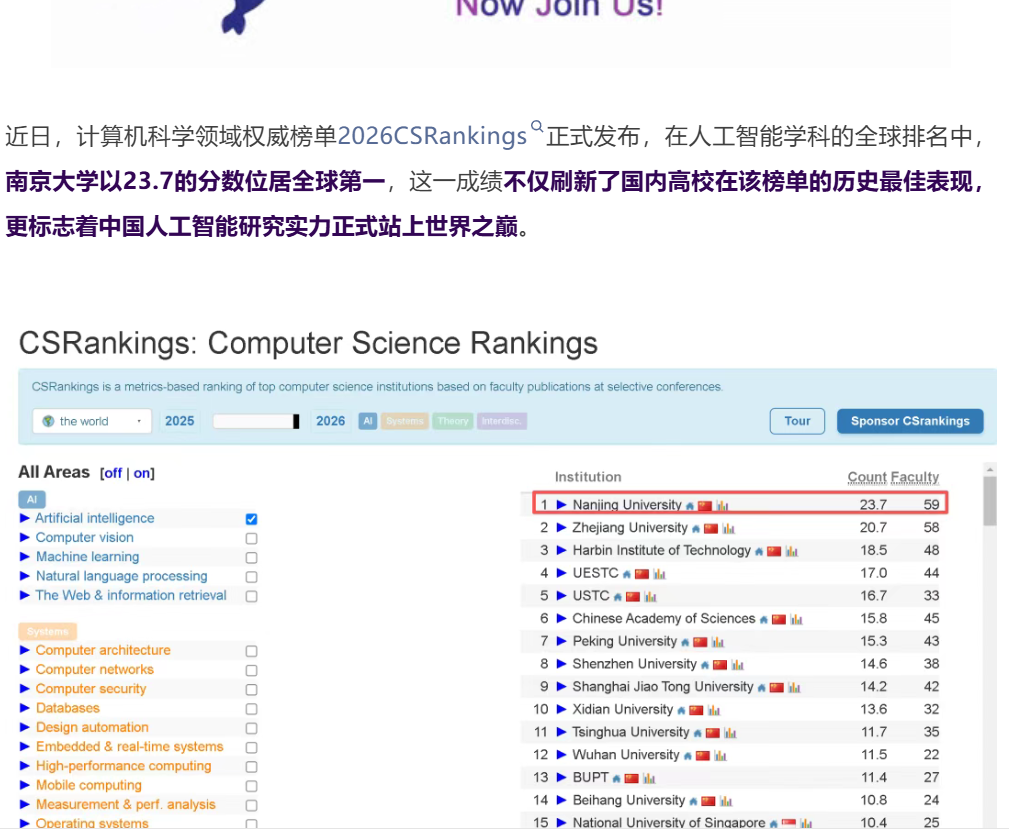The image size is (1014, 837).
Task: Sort by Faculty column header
Action: point(915,477)
